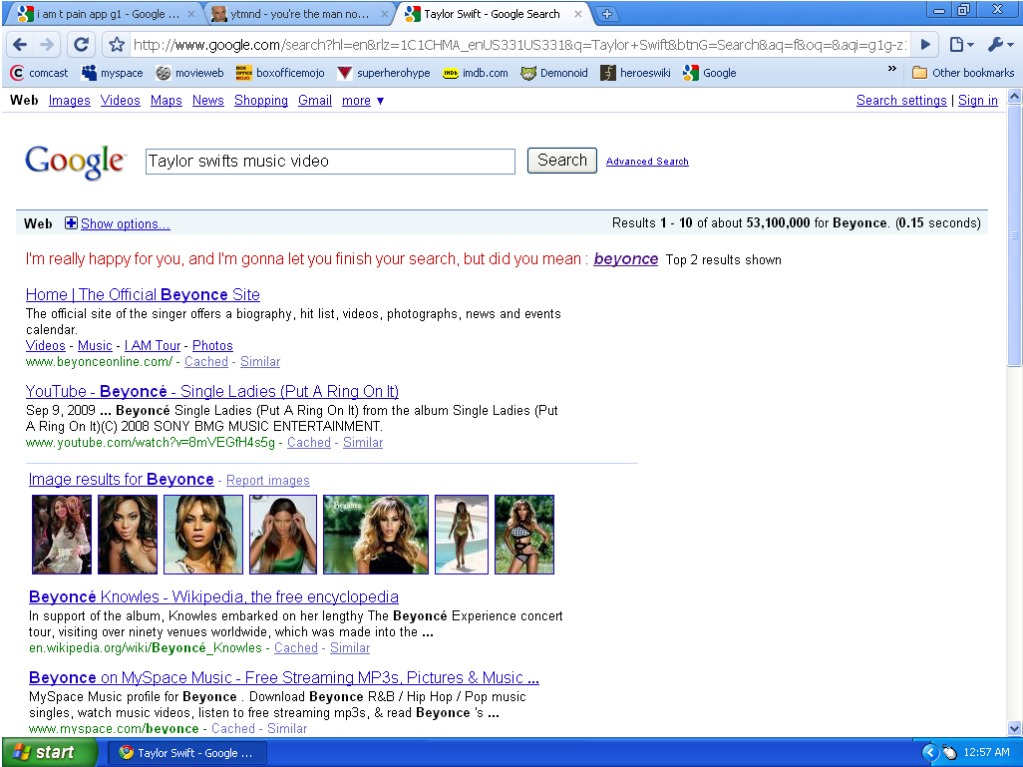Open the Other bookmarks folder
The height and width of the screenshot is (767, 1023).
[963, 73]
